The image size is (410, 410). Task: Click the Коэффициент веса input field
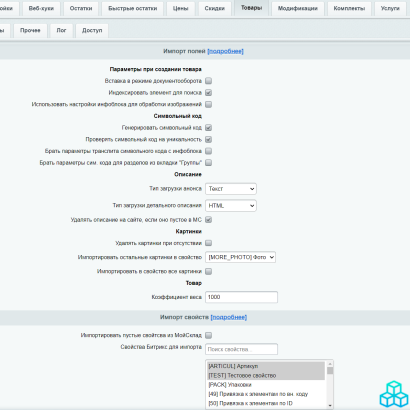241,297
